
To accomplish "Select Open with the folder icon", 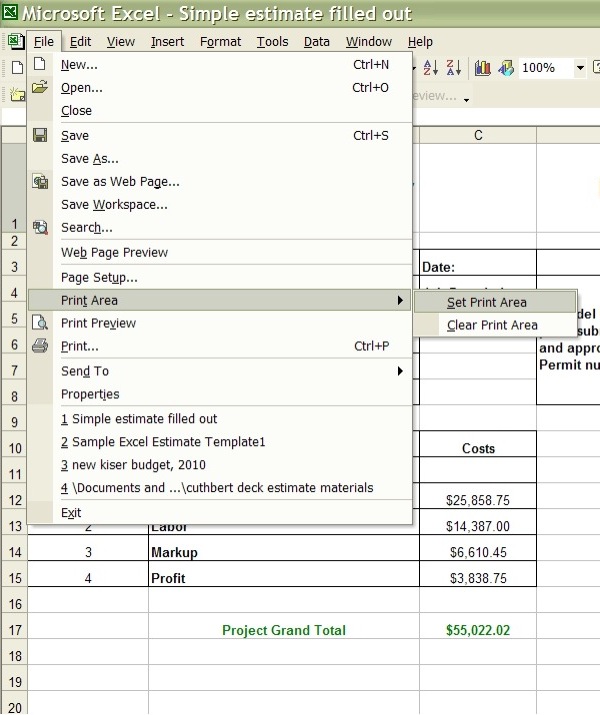I will (x=82, y=88).
